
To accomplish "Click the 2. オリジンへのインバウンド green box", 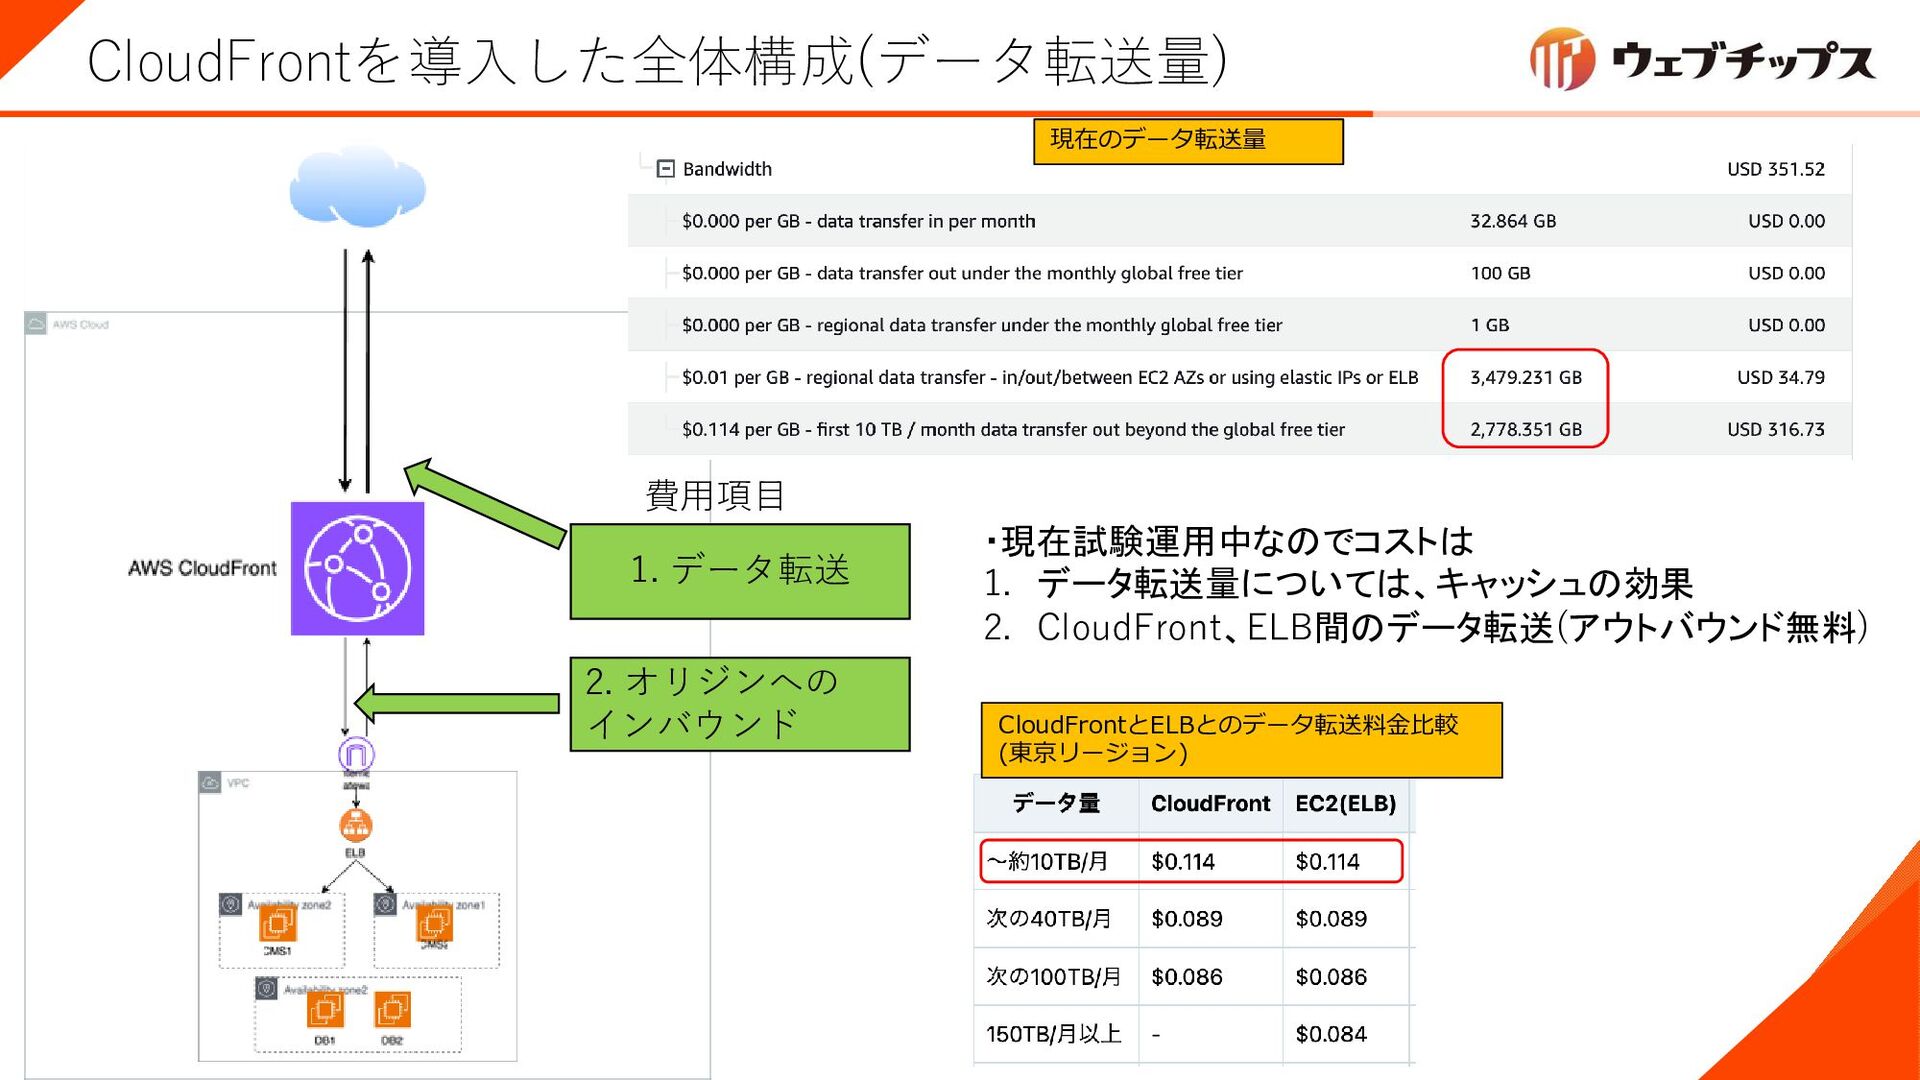I will 740,704.
